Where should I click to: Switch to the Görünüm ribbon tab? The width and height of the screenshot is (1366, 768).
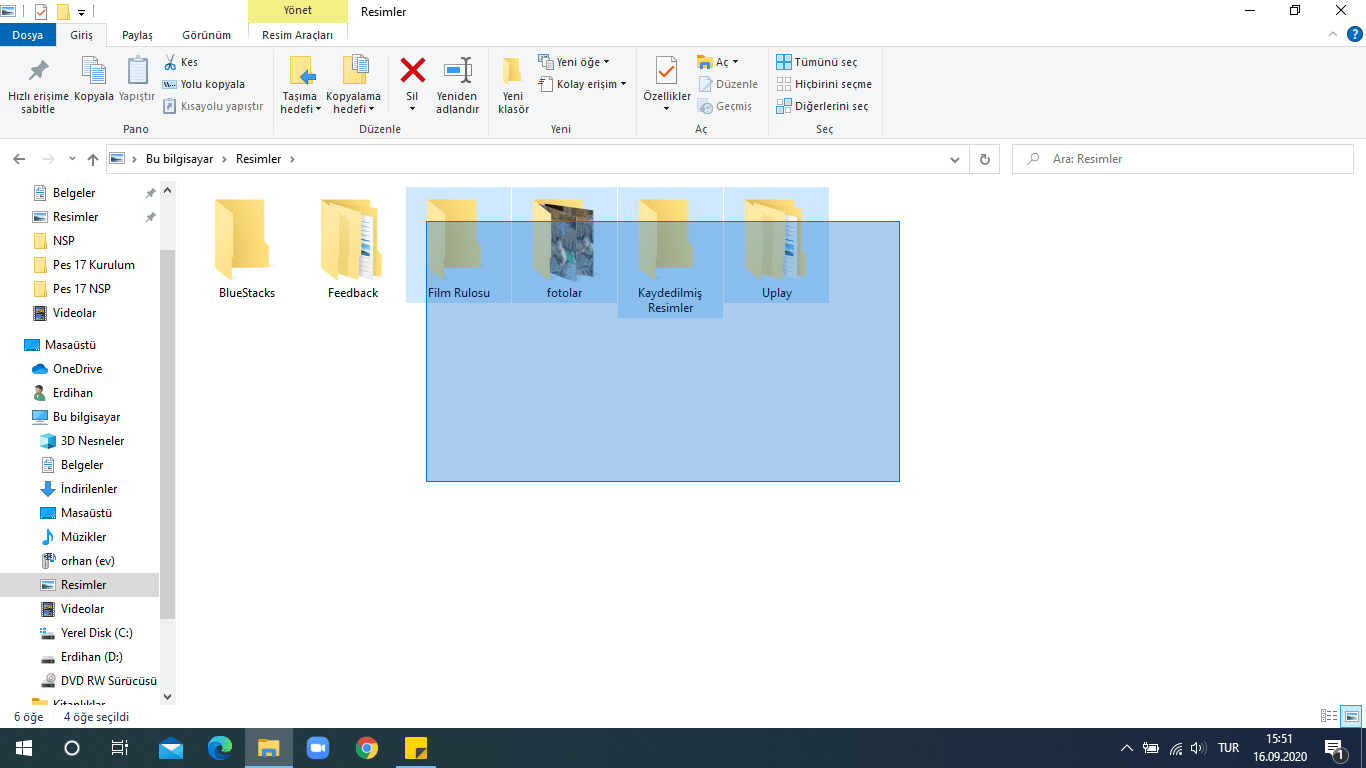[x=206, y=35]
